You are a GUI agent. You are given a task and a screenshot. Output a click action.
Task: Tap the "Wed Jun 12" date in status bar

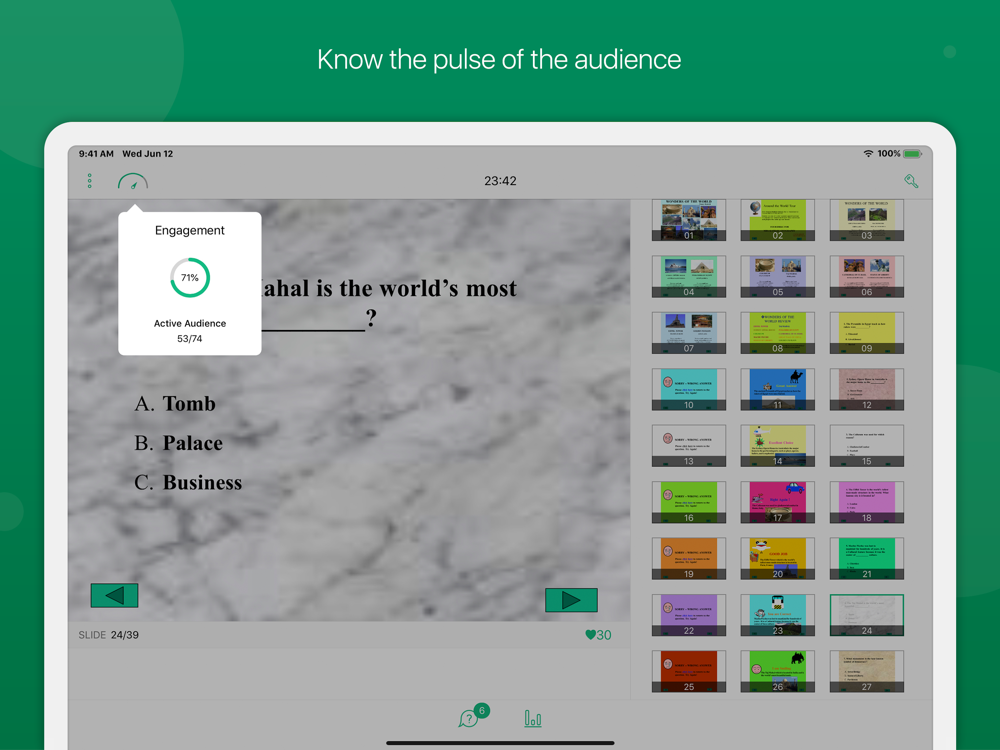click(x=147, y=154)
